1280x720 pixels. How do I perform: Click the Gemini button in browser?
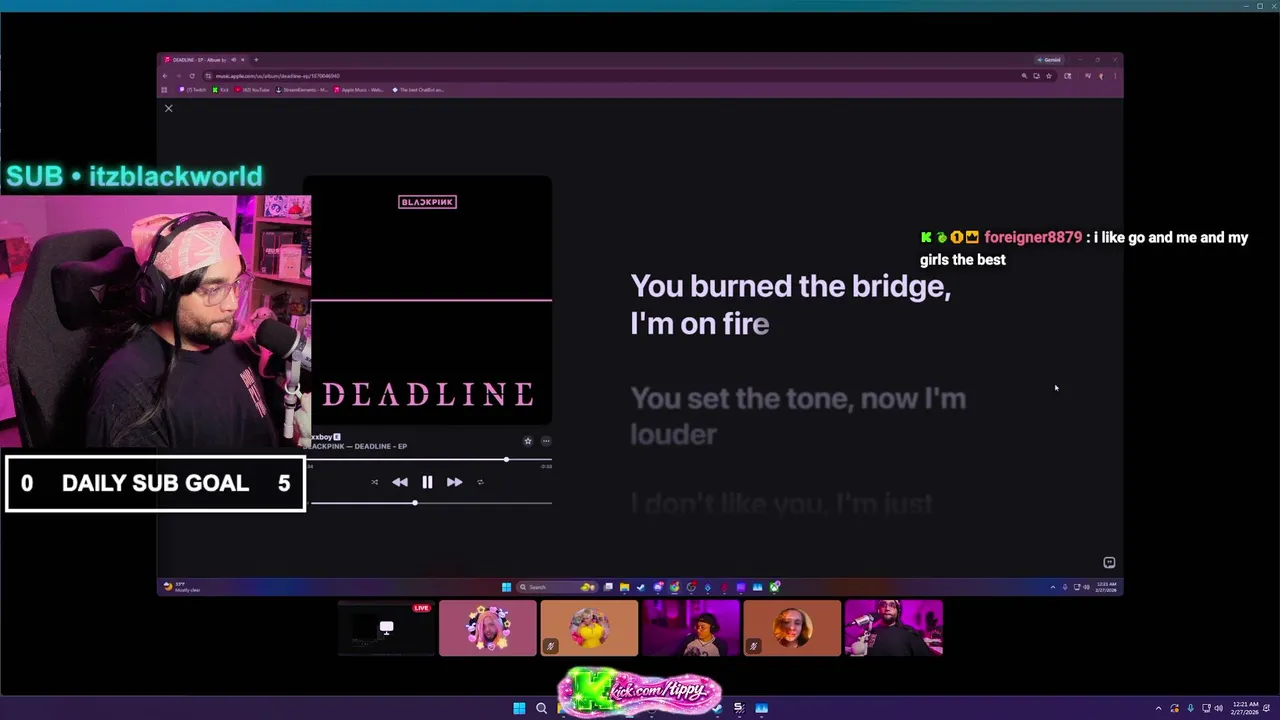coord(1049,60)
